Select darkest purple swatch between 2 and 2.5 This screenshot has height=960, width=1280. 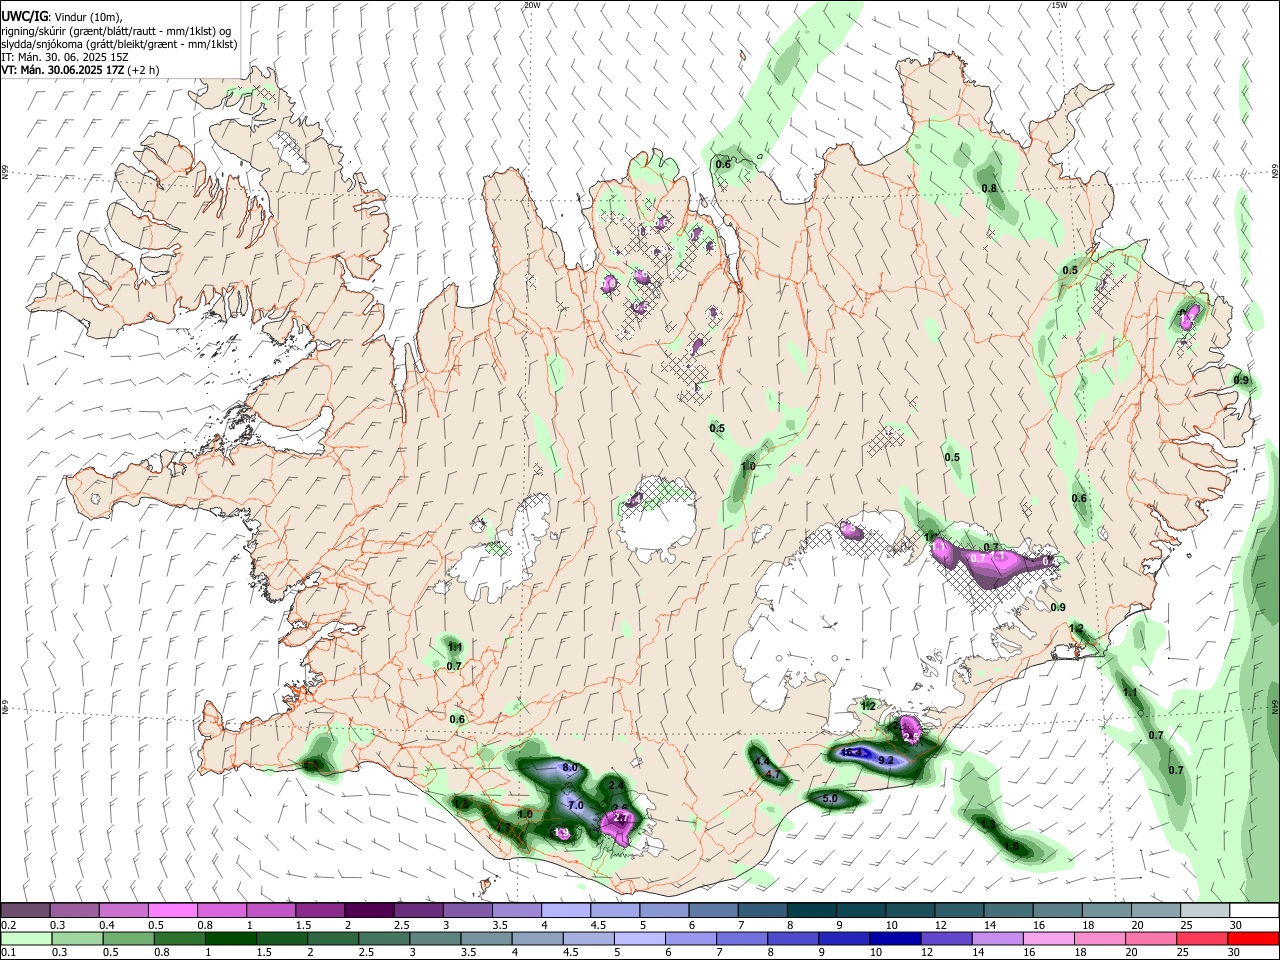[369, 911]
